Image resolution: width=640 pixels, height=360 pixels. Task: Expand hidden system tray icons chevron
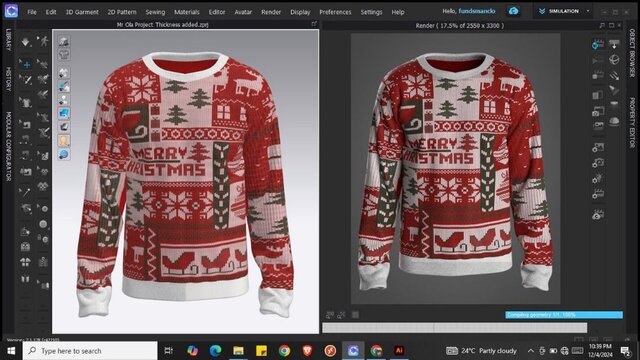(x=531, y=351)
